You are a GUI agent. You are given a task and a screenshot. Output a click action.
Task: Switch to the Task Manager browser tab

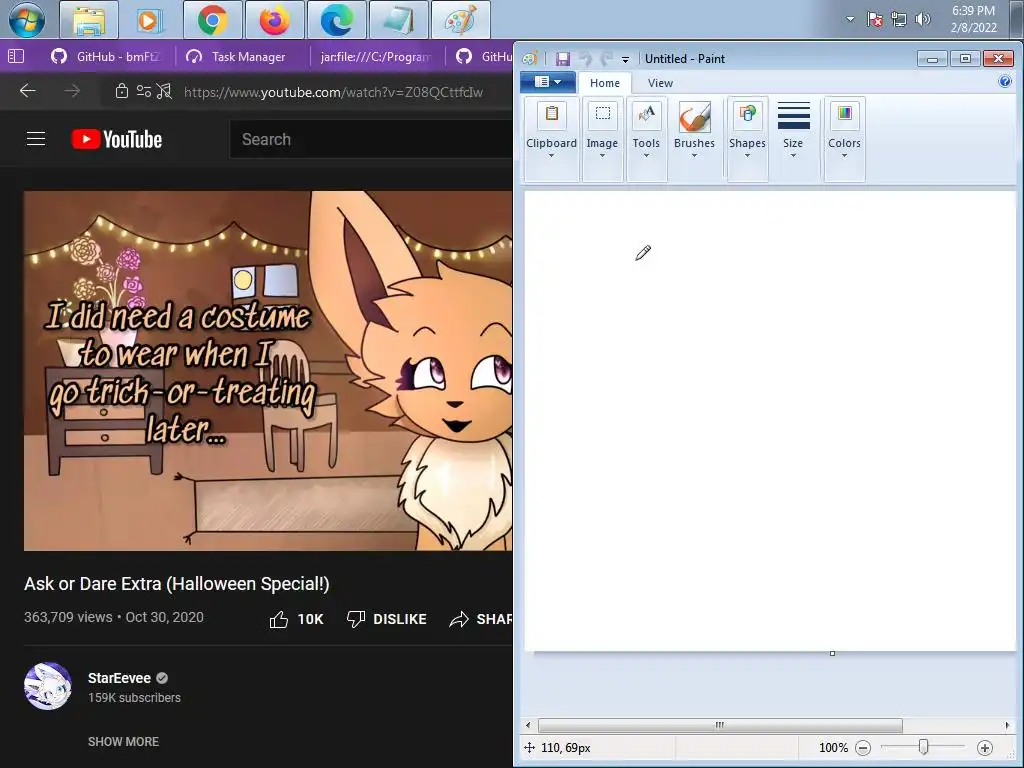[x=236, y=57]
